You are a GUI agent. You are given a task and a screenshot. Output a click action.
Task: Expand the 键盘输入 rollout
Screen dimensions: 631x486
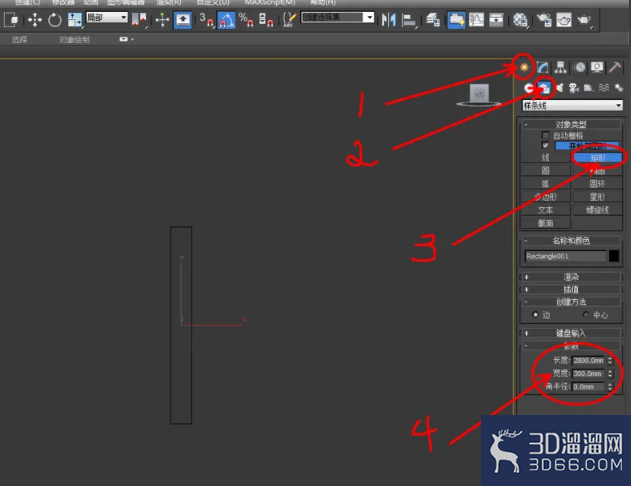pyautogui.click(x=571, y=333)
